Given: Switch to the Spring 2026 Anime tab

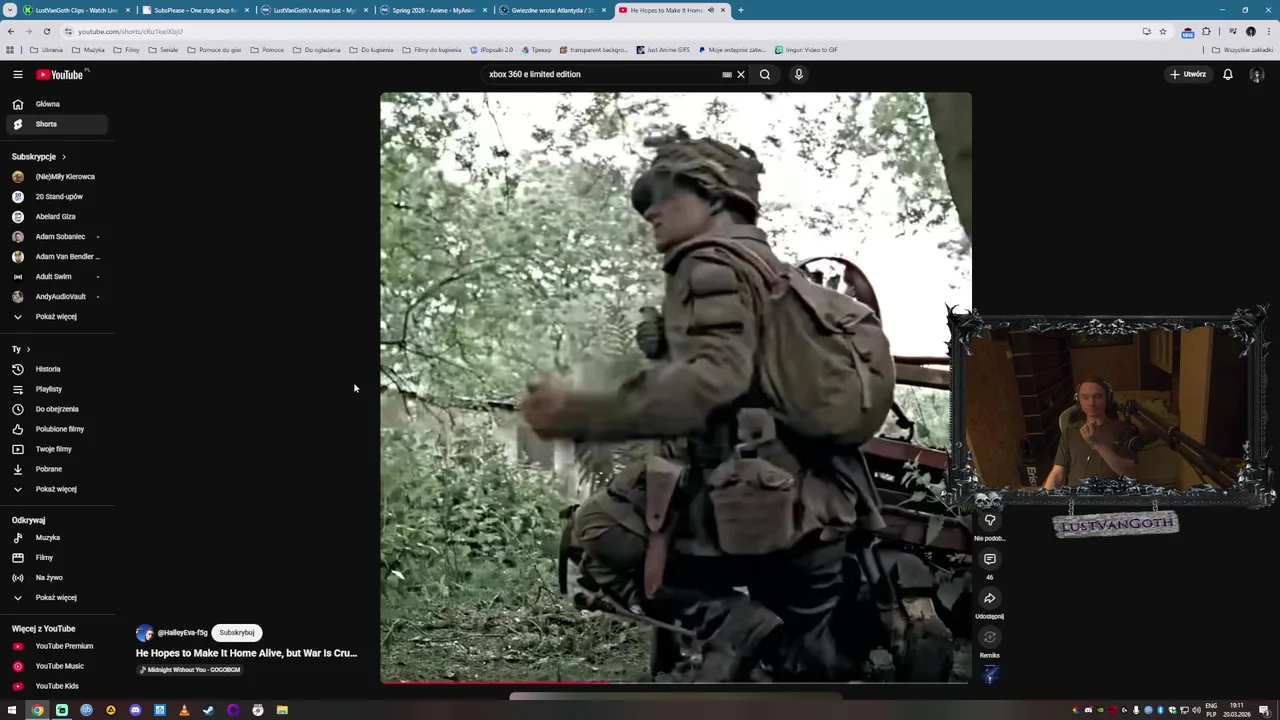Looking at the screenshot, I should [x=433, y=10].
